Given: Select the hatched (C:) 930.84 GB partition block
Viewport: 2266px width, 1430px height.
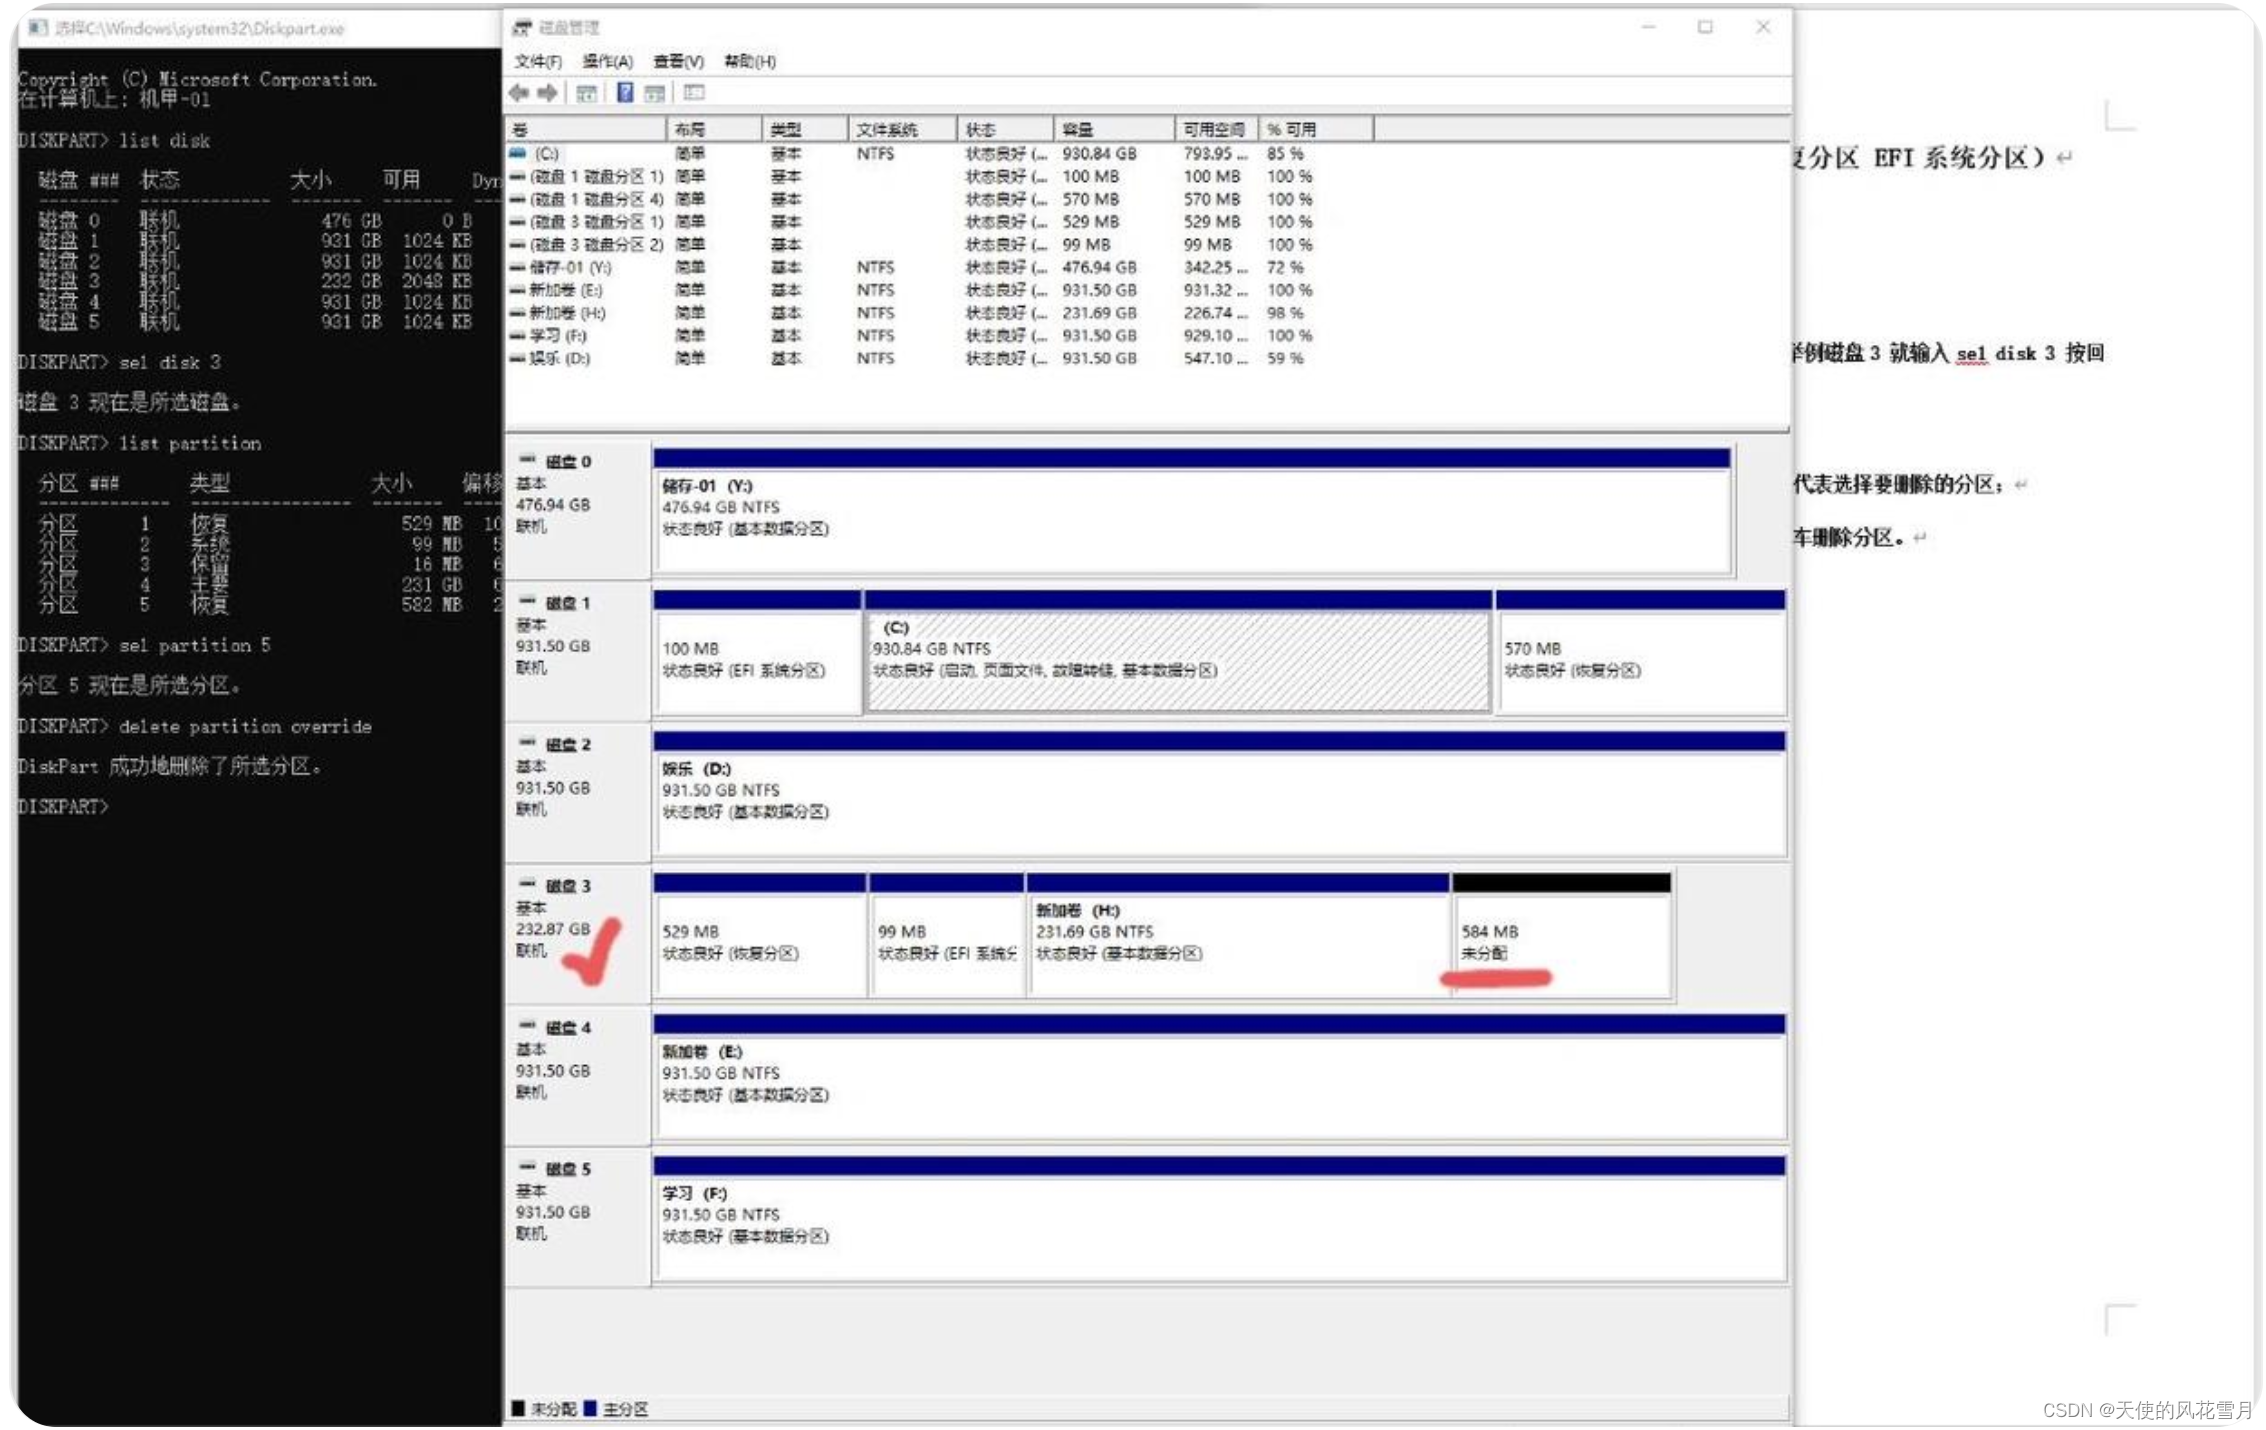Looking at the screenshot, I should point(1178,653).
